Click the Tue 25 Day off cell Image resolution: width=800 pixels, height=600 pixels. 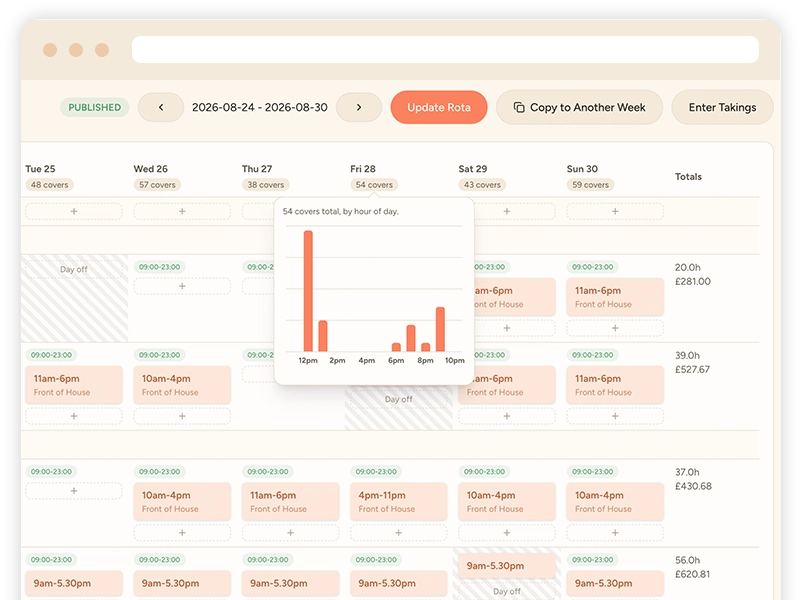(x=74, y=269)
